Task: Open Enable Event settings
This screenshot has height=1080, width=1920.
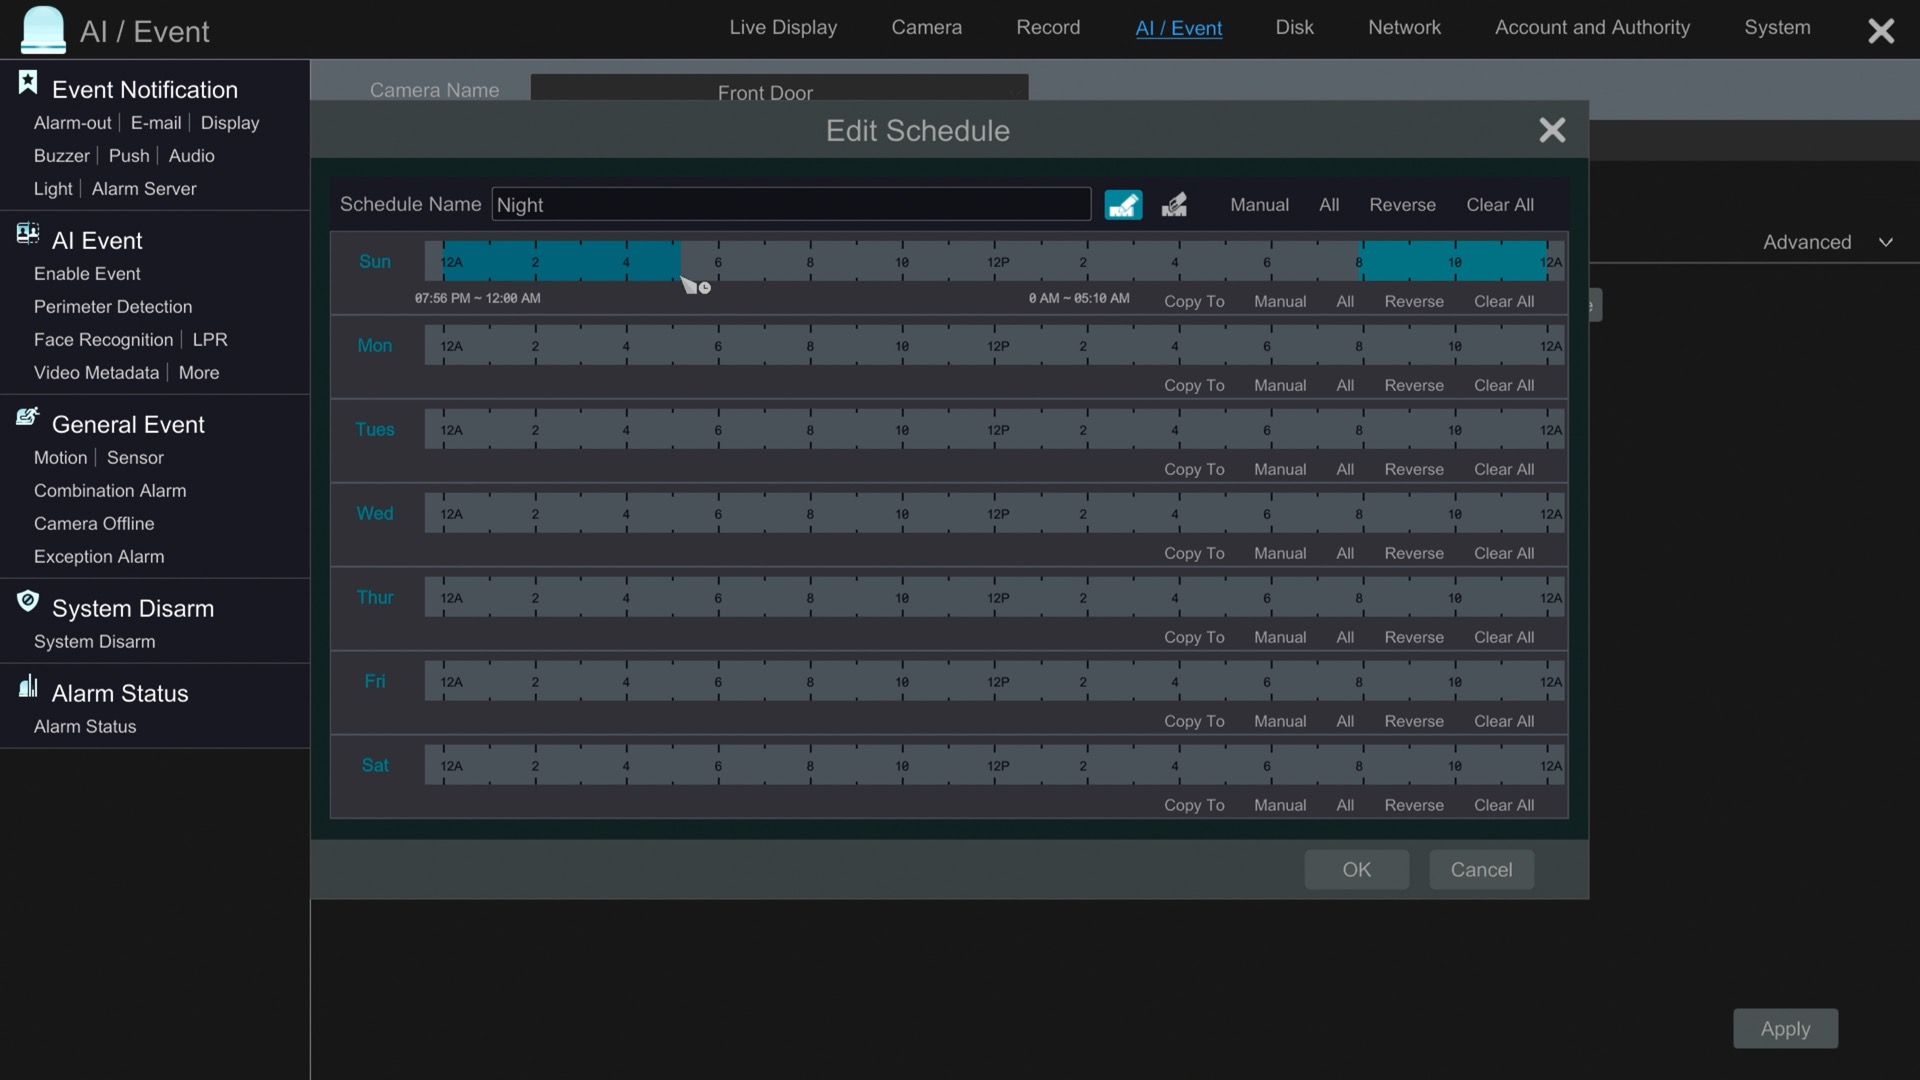Action: pos(87,274)
